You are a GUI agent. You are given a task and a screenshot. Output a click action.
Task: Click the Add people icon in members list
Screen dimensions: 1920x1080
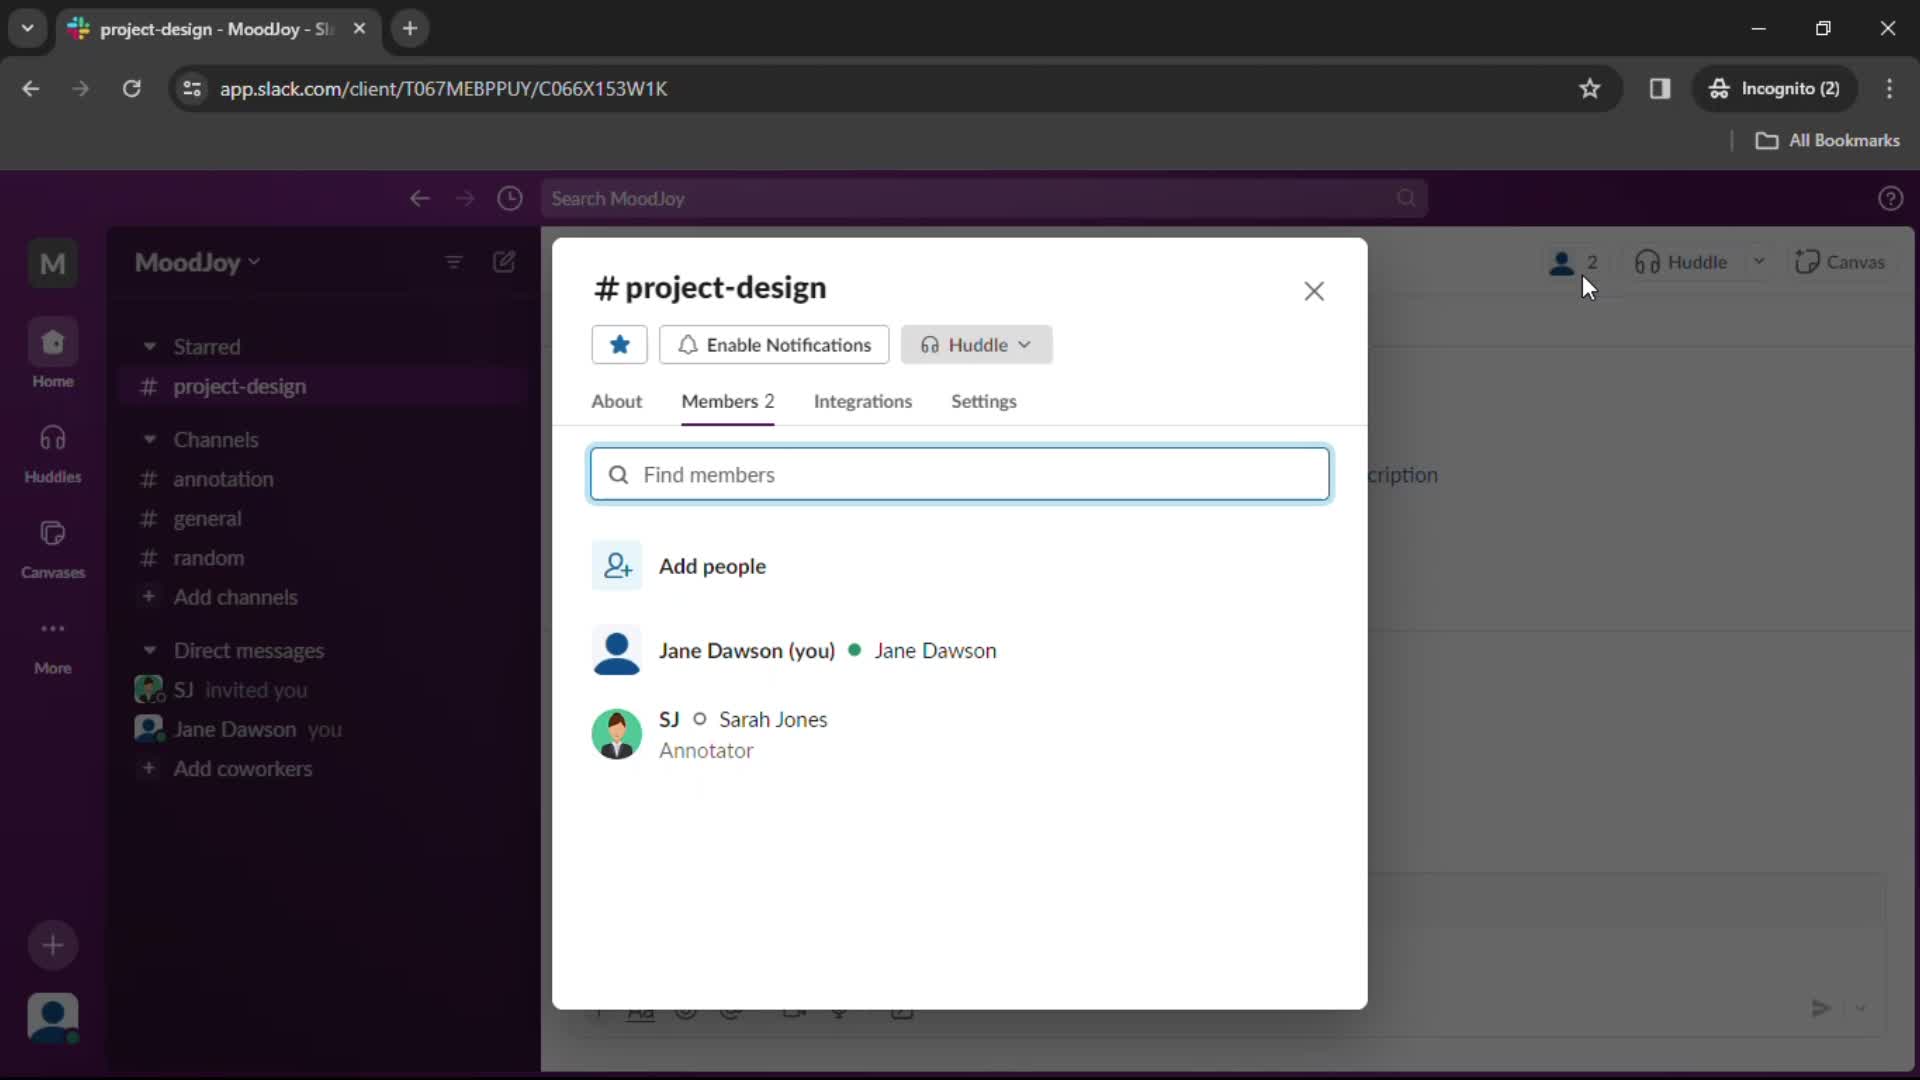pyautogui.click(x=617, y=566)
